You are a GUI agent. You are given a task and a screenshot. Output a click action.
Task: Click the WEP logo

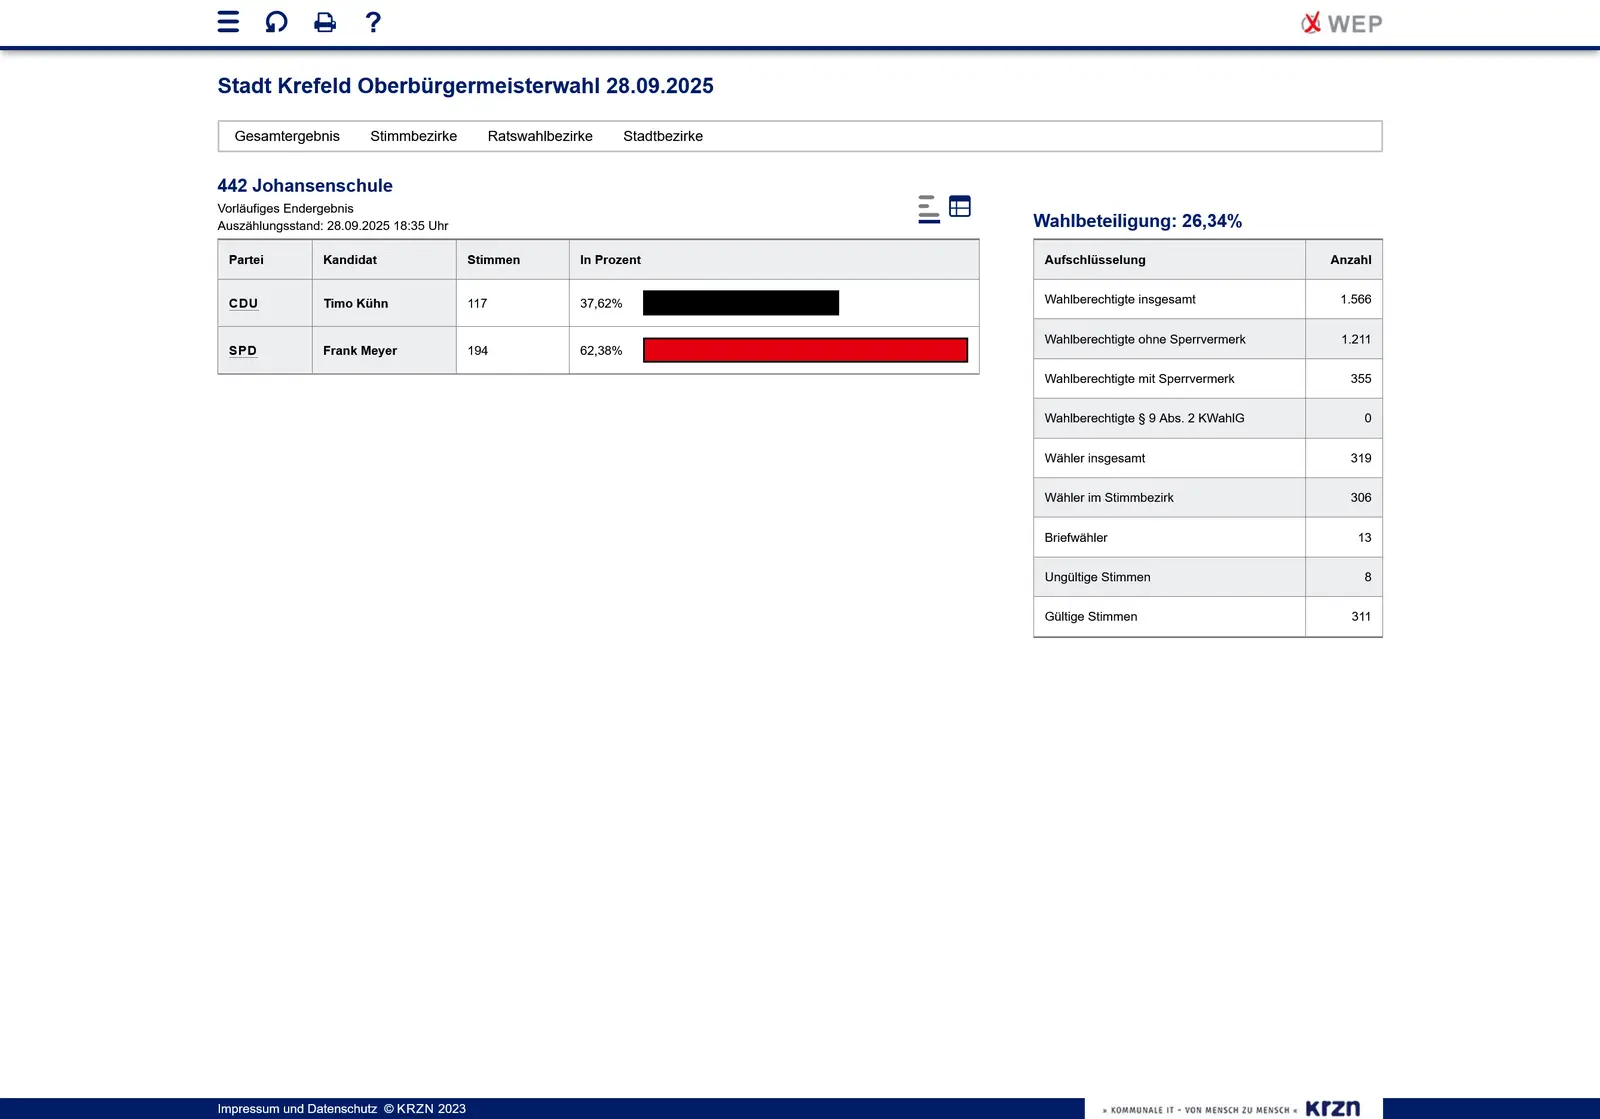[1341, 23]
